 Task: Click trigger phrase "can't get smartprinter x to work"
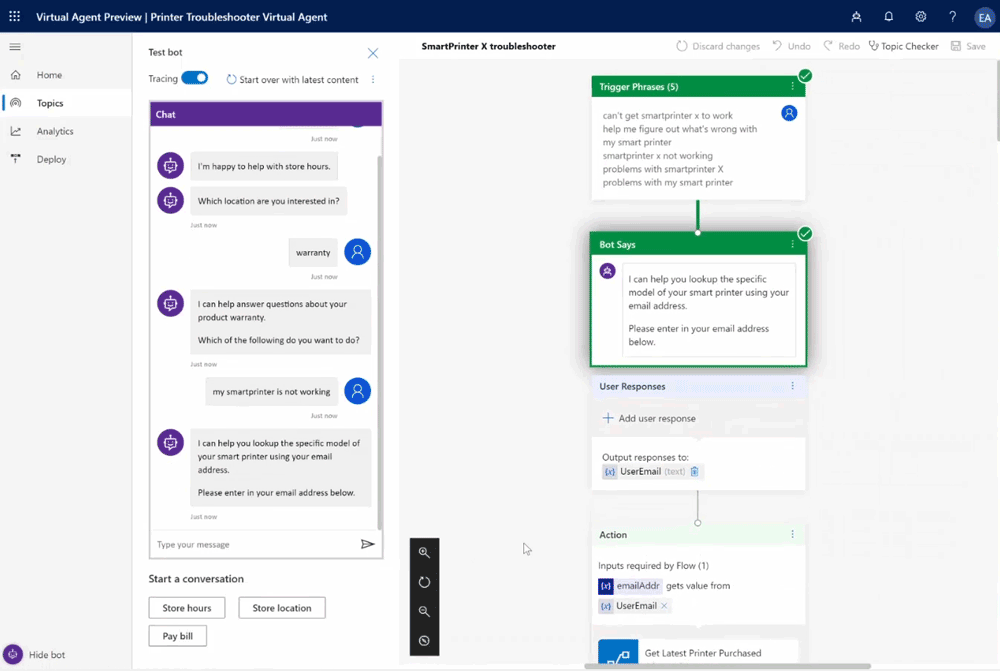(668, 115)
